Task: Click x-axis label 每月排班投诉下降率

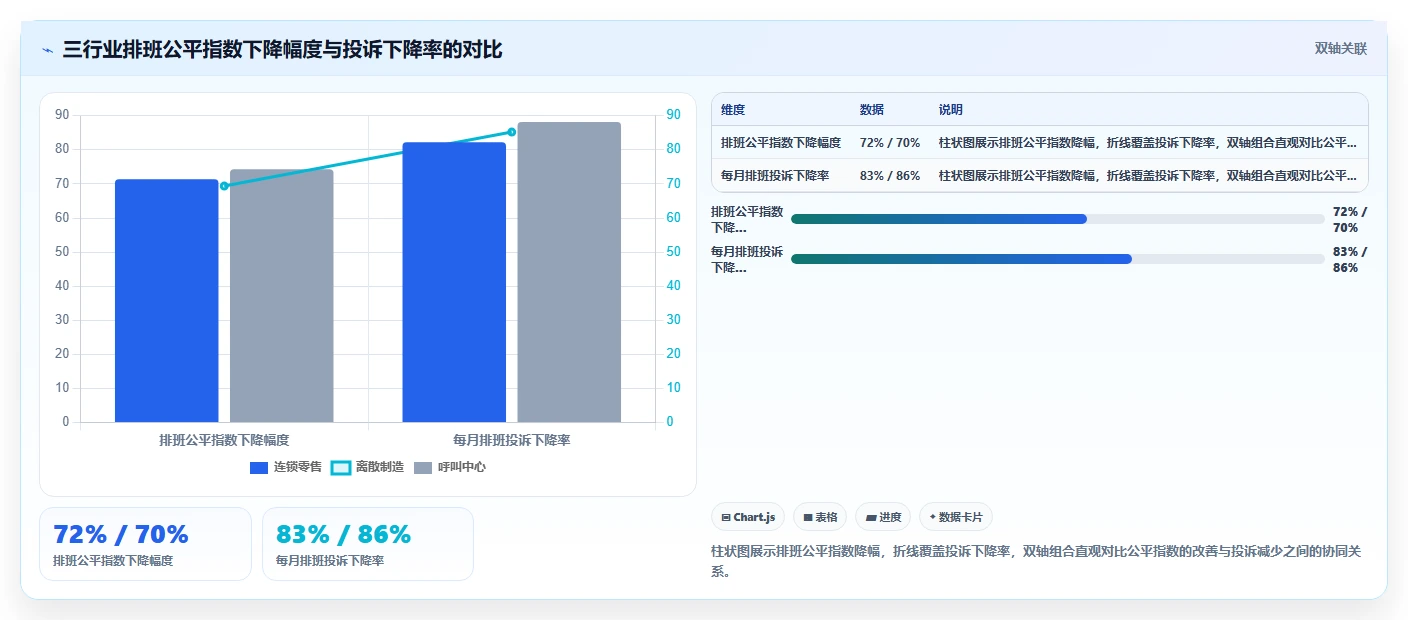Action: click(512, 440)
